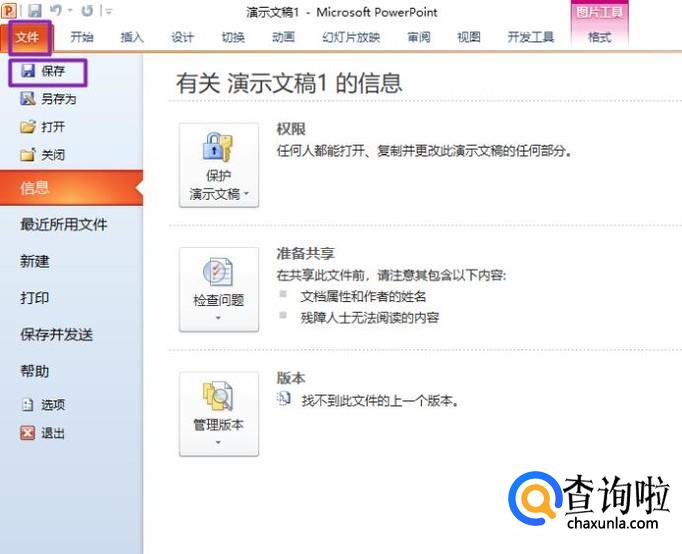Open 最近所用文件 list

click(x=64, y=224)
